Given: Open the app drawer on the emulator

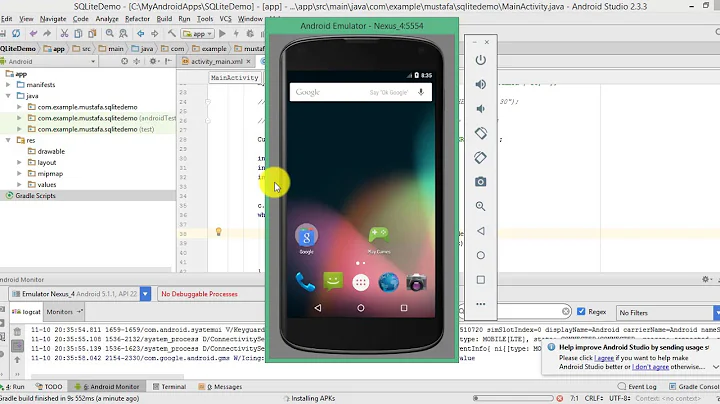Looking at the screenshot, I should (360, 282).
